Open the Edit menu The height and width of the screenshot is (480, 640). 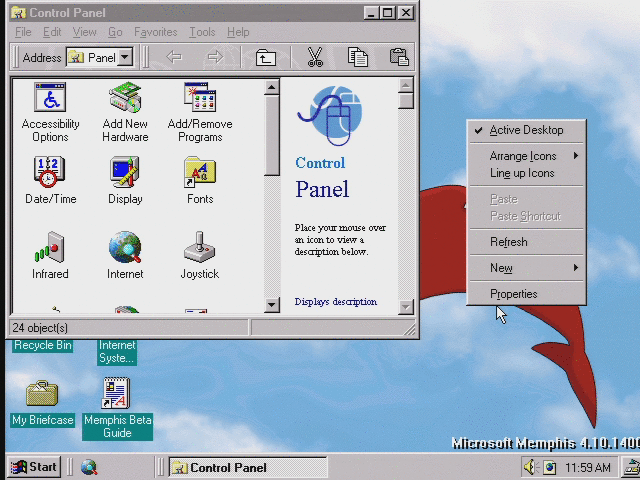click(x=52, y=32)
